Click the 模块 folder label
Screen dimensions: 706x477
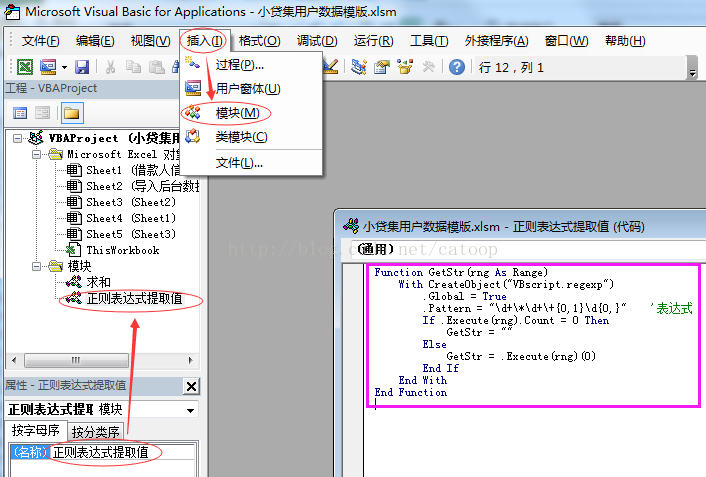(x=79, y=266)
